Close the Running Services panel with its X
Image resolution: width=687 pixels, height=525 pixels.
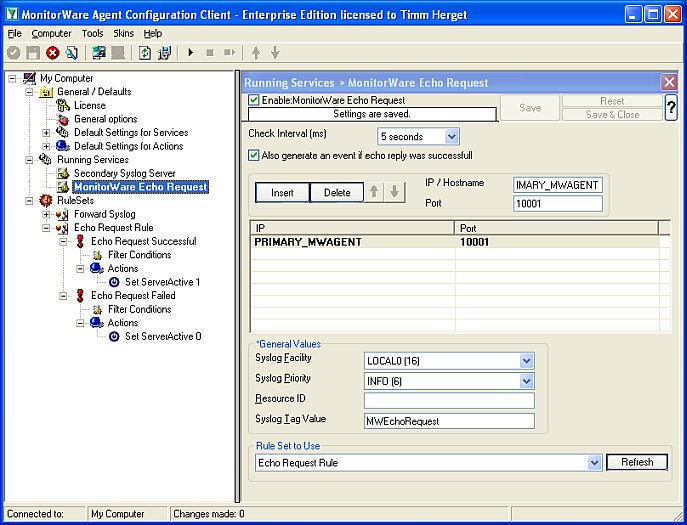[x=669, y=82]
